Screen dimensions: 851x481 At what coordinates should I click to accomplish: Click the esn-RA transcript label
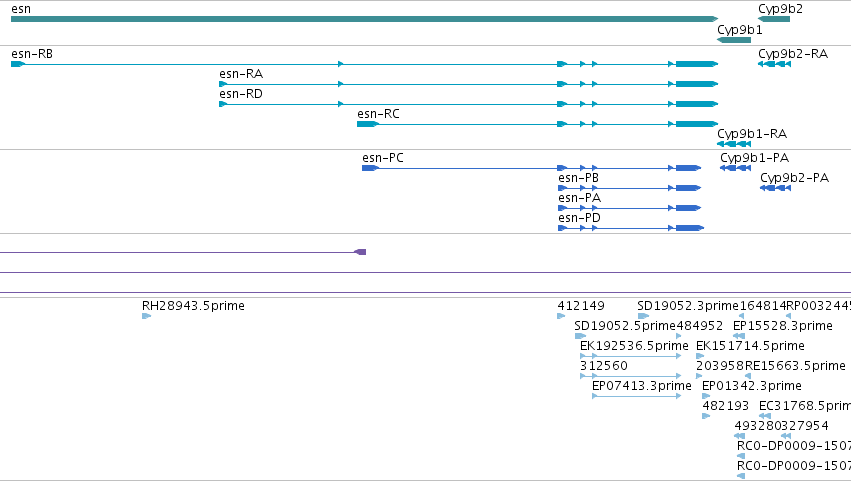tap(241, 74)
